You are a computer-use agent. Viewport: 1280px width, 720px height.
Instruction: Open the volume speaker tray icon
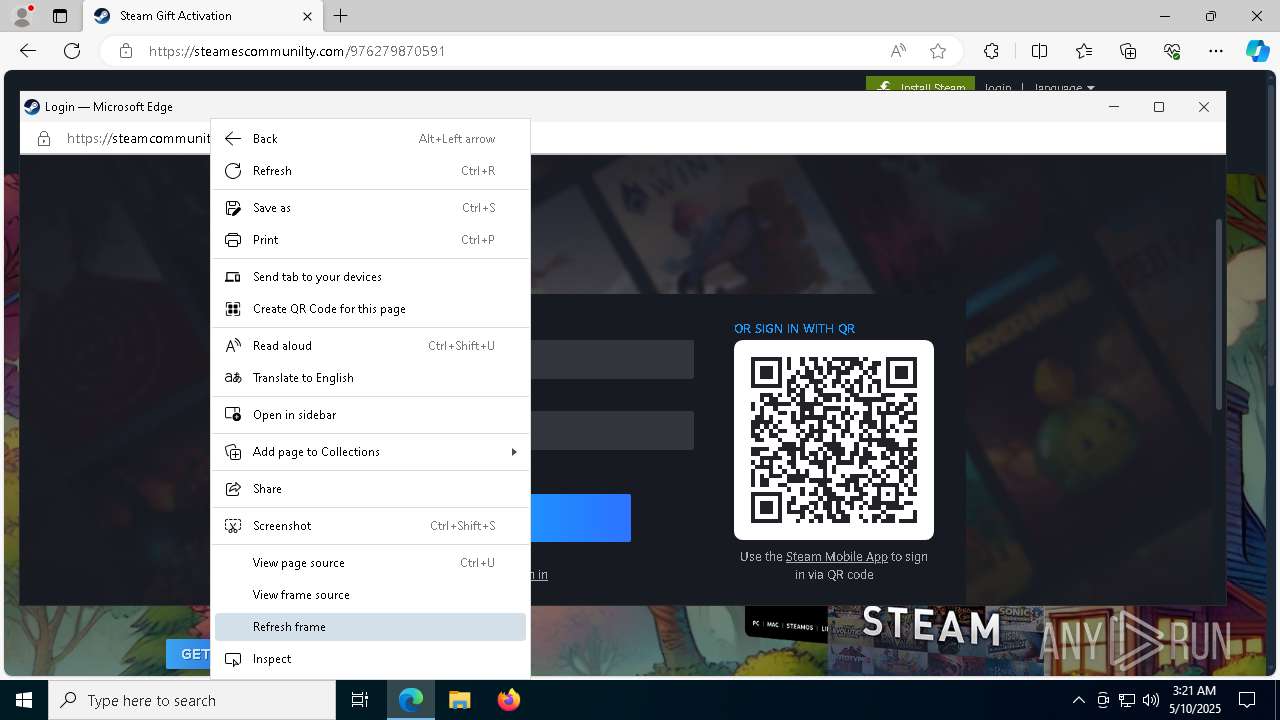coord(1150,700)
